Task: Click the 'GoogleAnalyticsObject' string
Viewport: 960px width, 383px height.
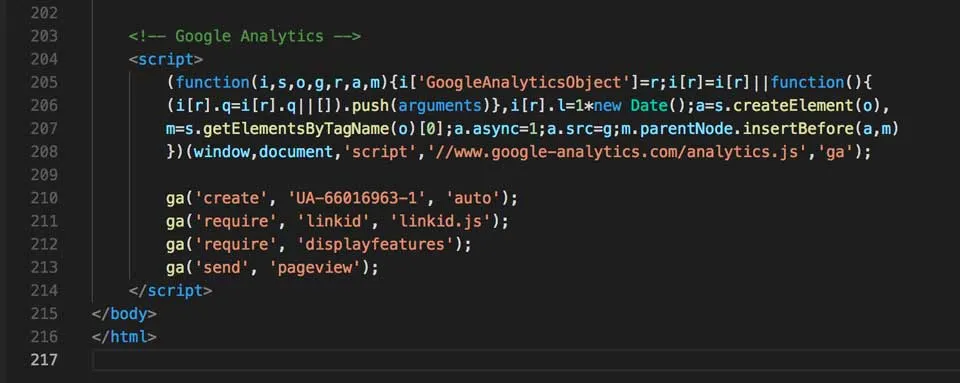Action: click(x=525, y=83)
